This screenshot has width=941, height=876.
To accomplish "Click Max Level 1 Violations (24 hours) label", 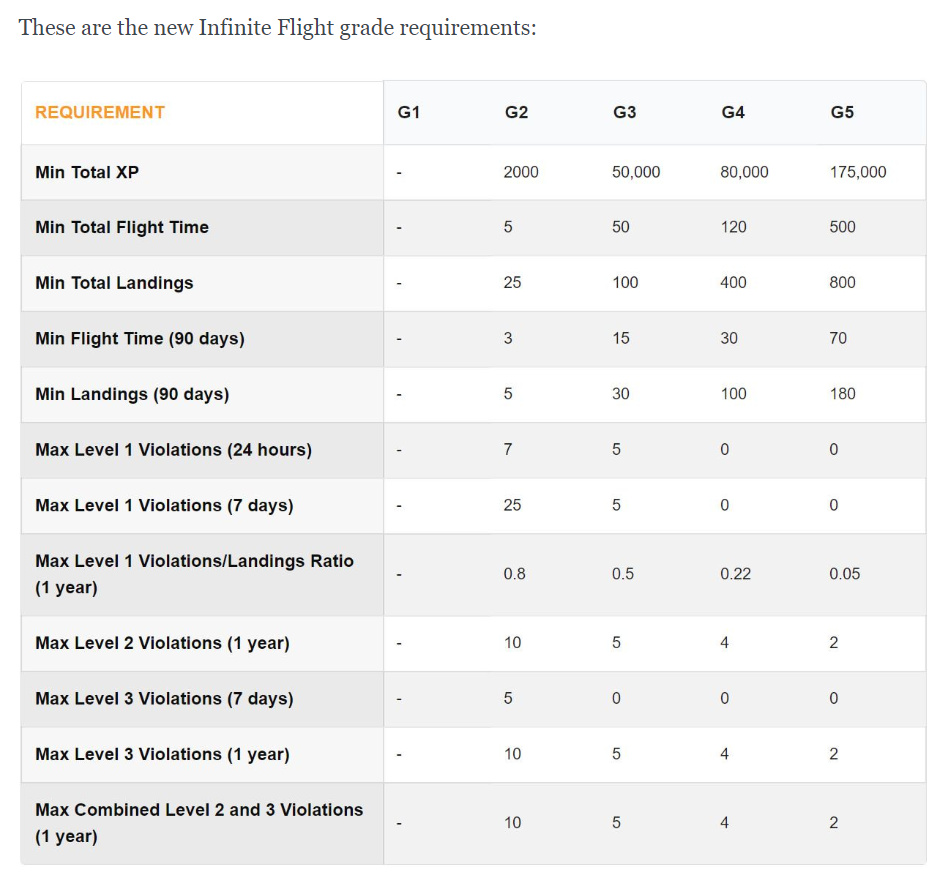I will tap(173, 450).
